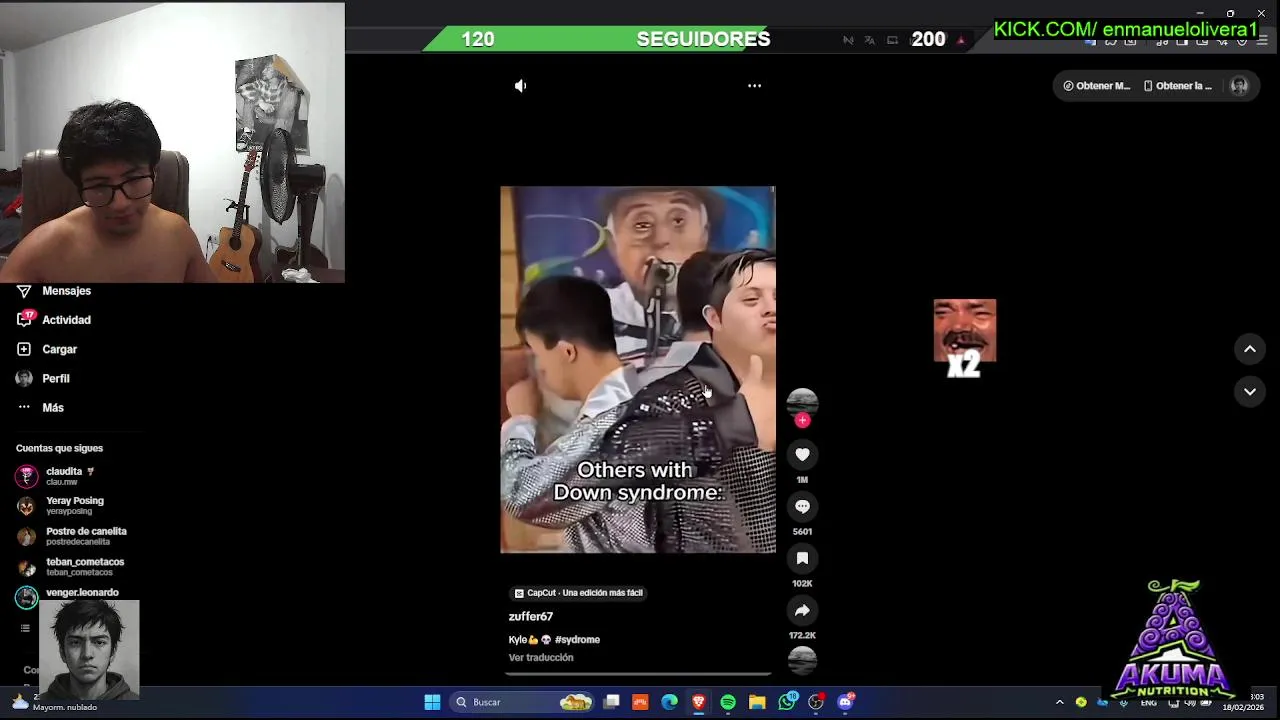
Task: Open the zuffer67 username link
Action: click(530, 617)
